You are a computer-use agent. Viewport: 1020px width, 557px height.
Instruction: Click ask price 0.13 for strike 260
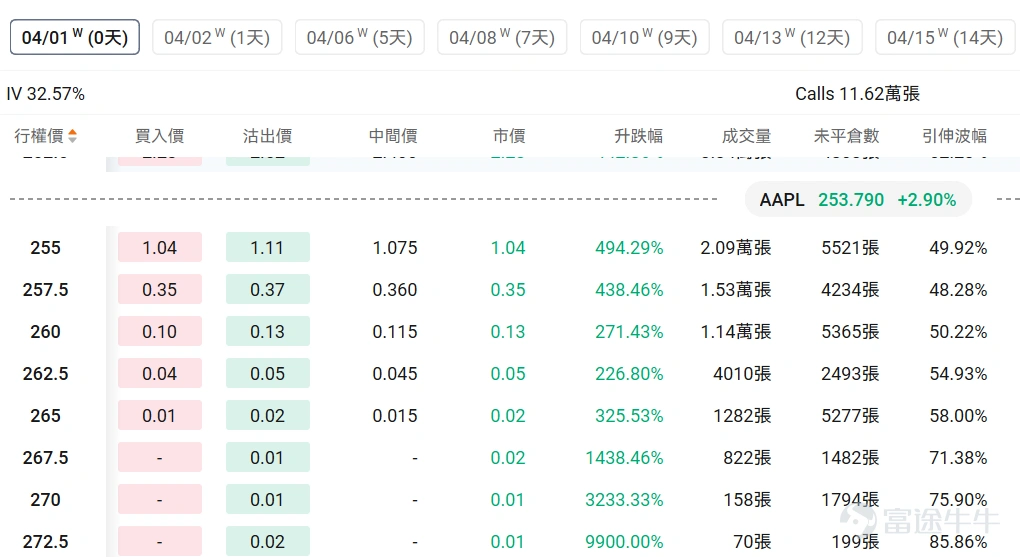click(x=268, y=331)
